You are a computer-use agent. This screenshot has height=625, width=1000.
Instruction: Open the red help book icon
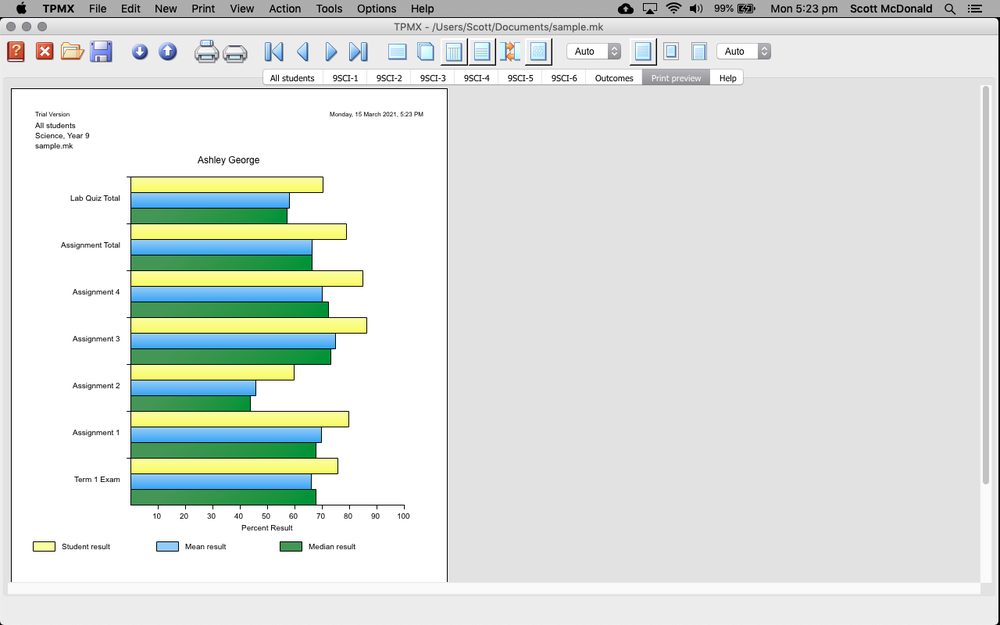click(16, 52)
